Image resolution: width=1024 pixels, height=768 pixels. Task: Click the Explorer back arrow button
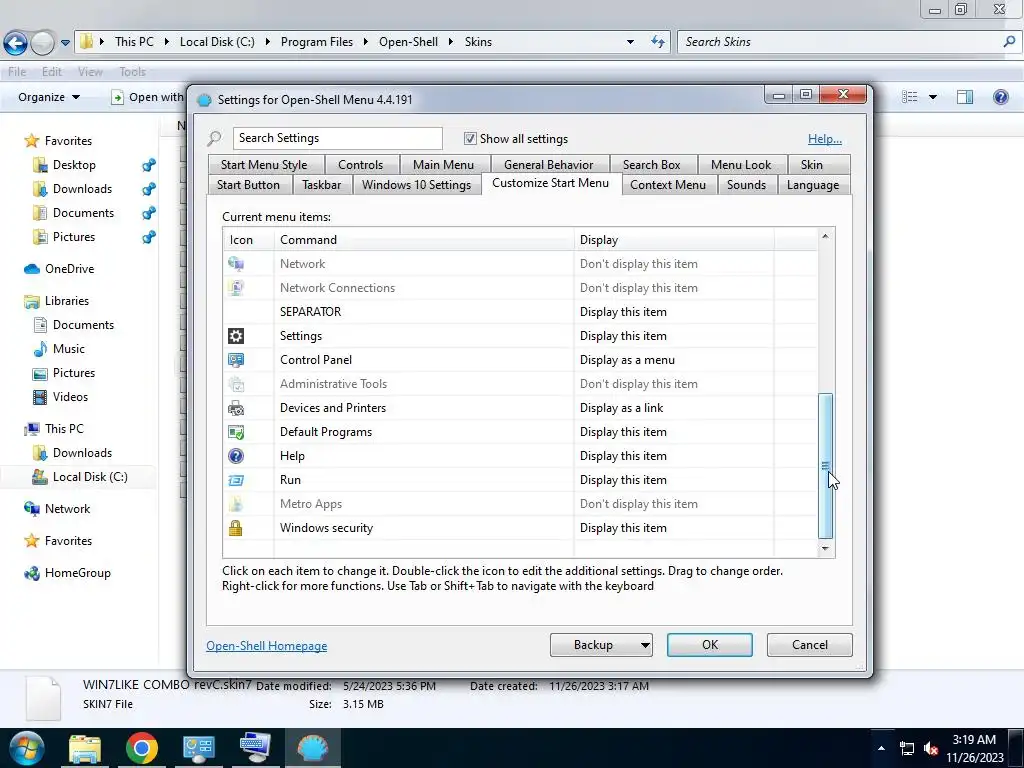pyautogui.click(x=16, y=43)
